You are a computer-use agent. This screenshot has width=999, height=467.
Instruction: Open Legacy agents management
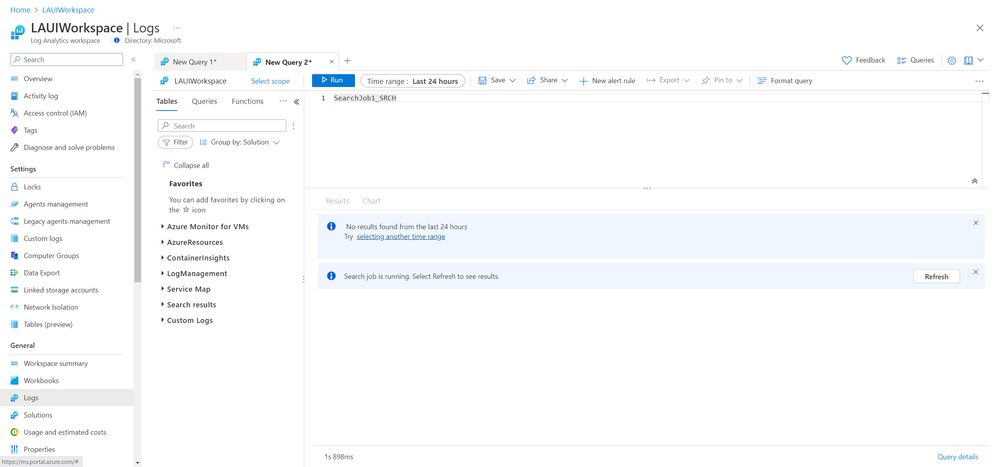click(x=66, y=222)
